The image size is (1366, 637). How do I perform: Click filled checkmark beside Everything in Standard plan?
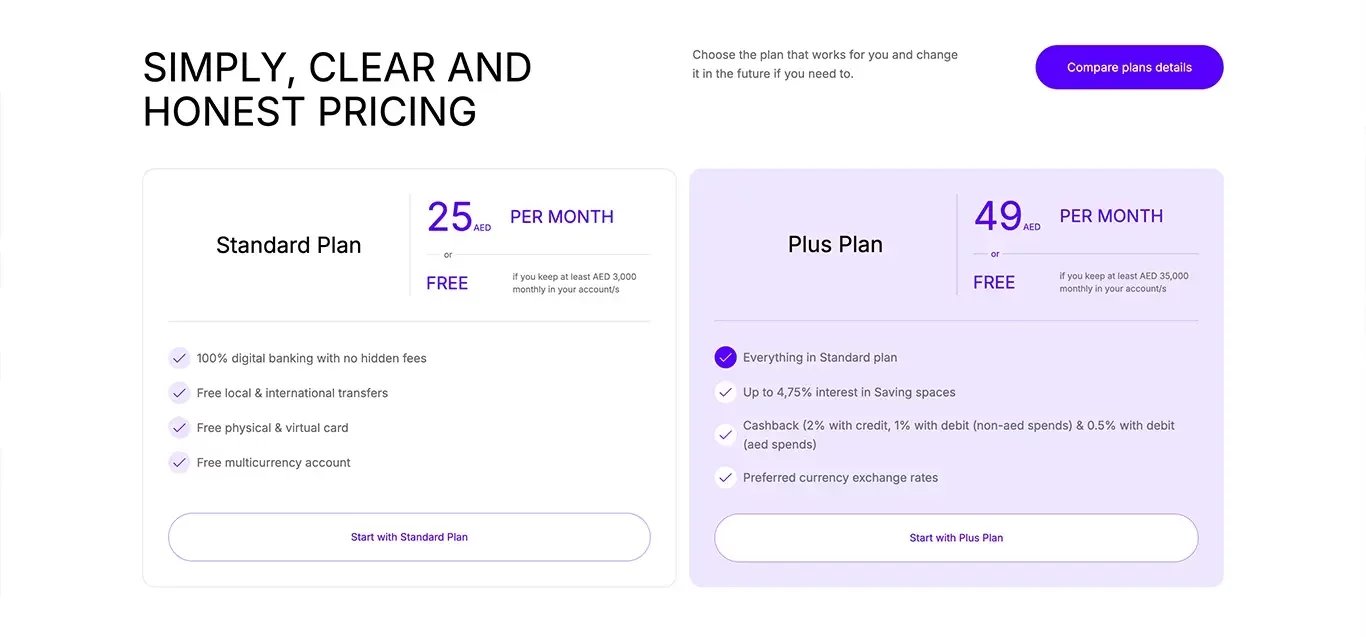726,357
